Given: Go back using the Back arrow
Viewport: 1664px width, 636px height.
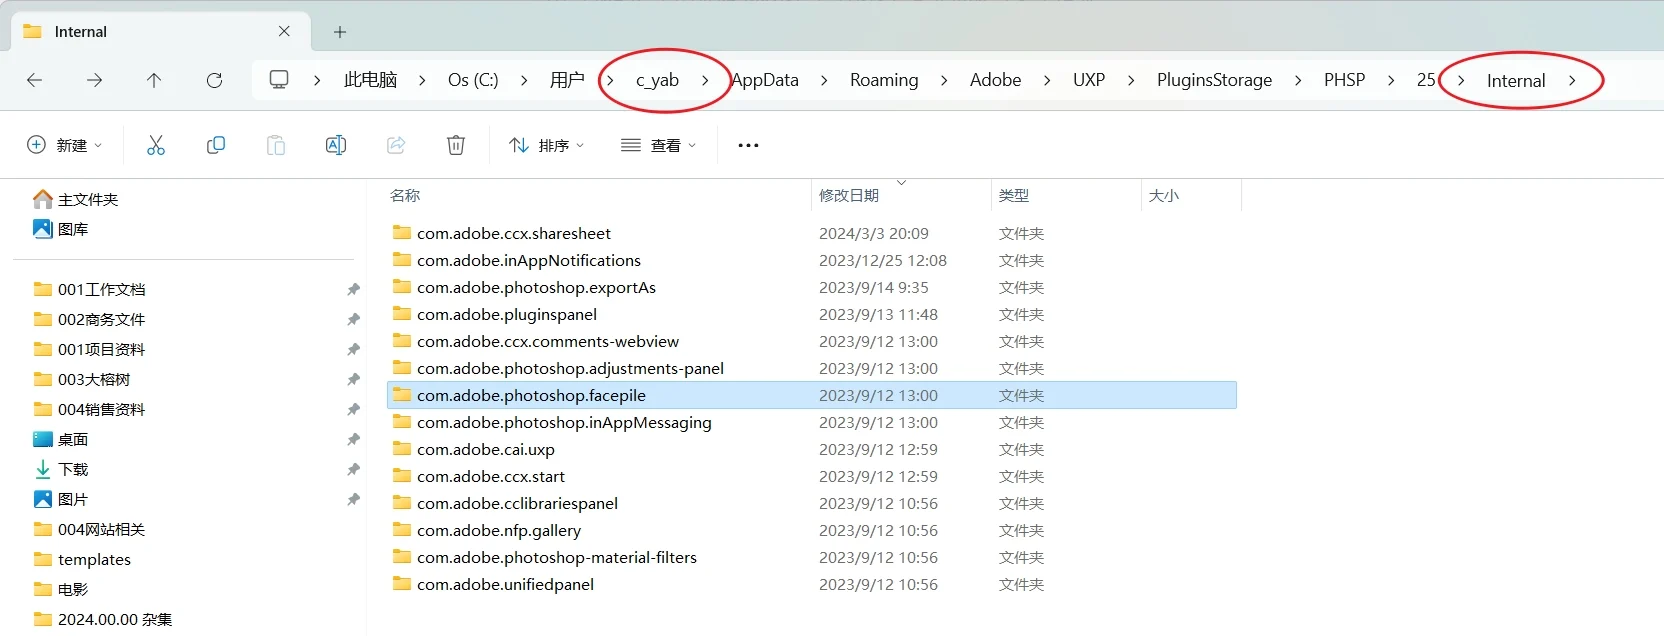Looking at the screenshot, I should pyautogui.click(x=35, y=80).
